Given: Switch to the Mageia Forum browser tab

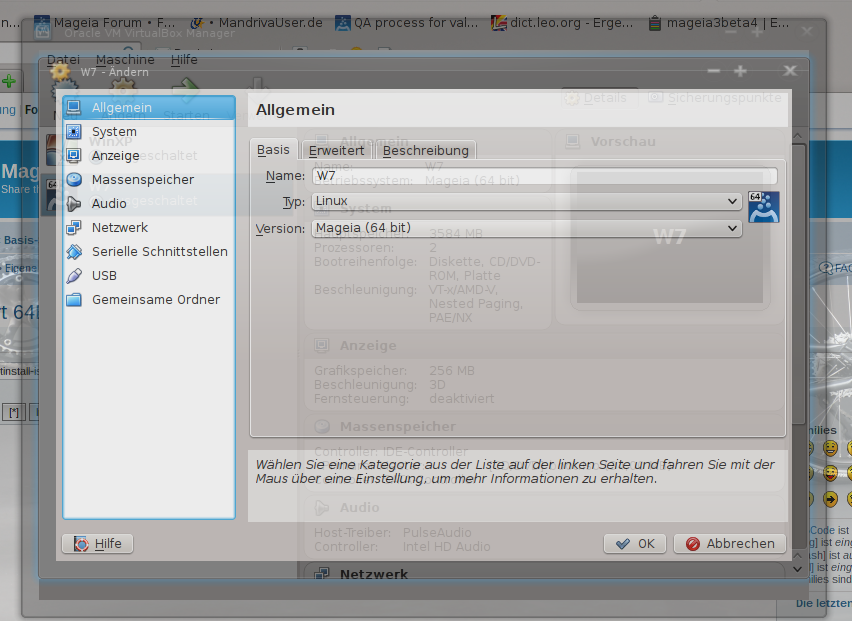Looking at the screenshot, I should click(105, 23).
